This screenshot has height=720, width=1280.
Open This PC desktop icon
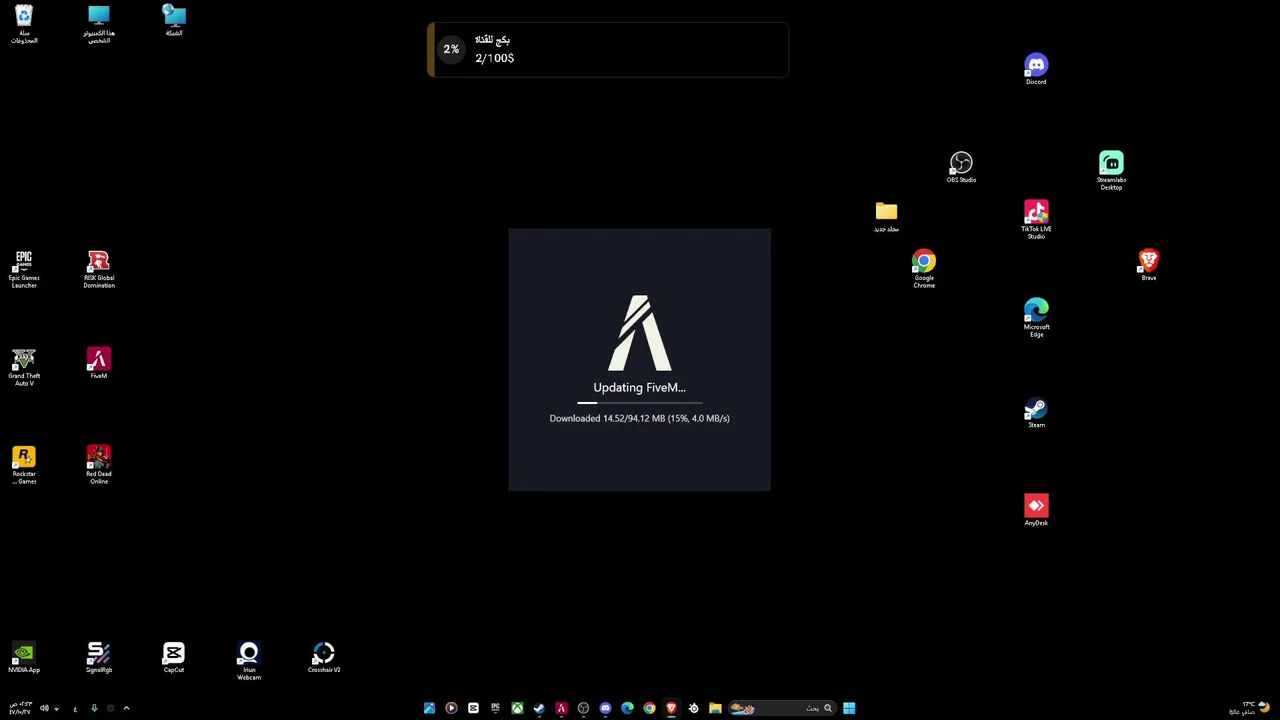pyautogui.click(x=99, y=25)
